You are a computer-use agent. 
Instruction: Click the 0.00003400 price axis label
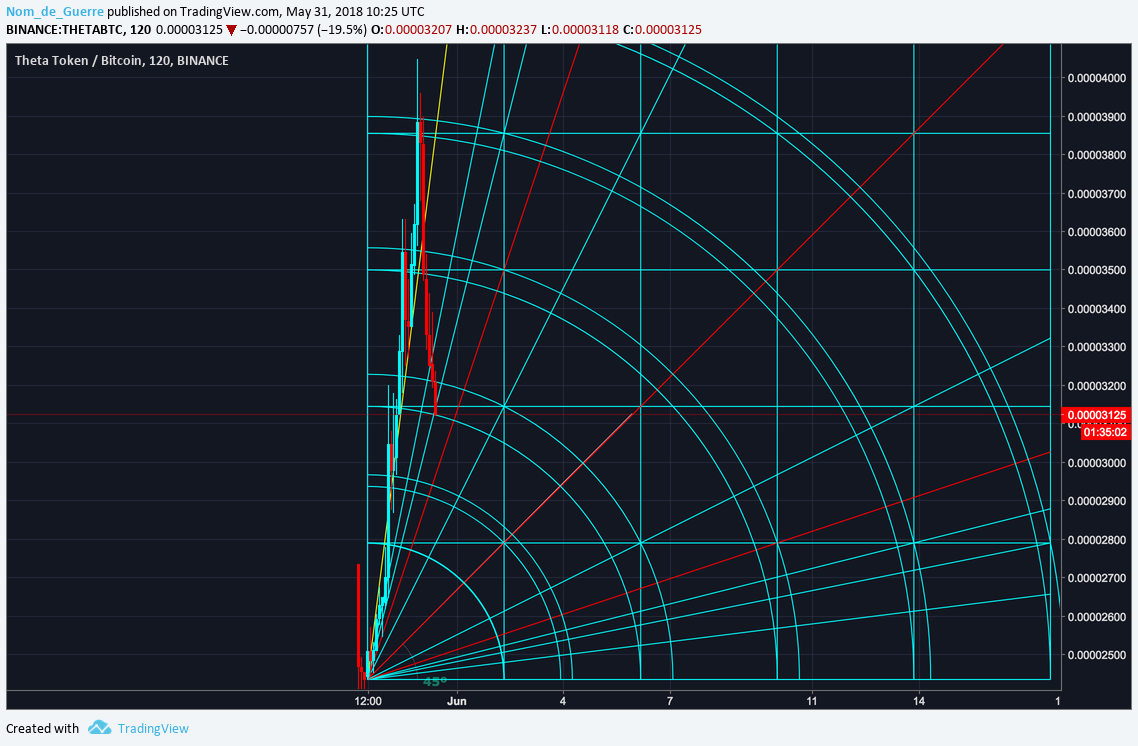tap(1097, 309)
